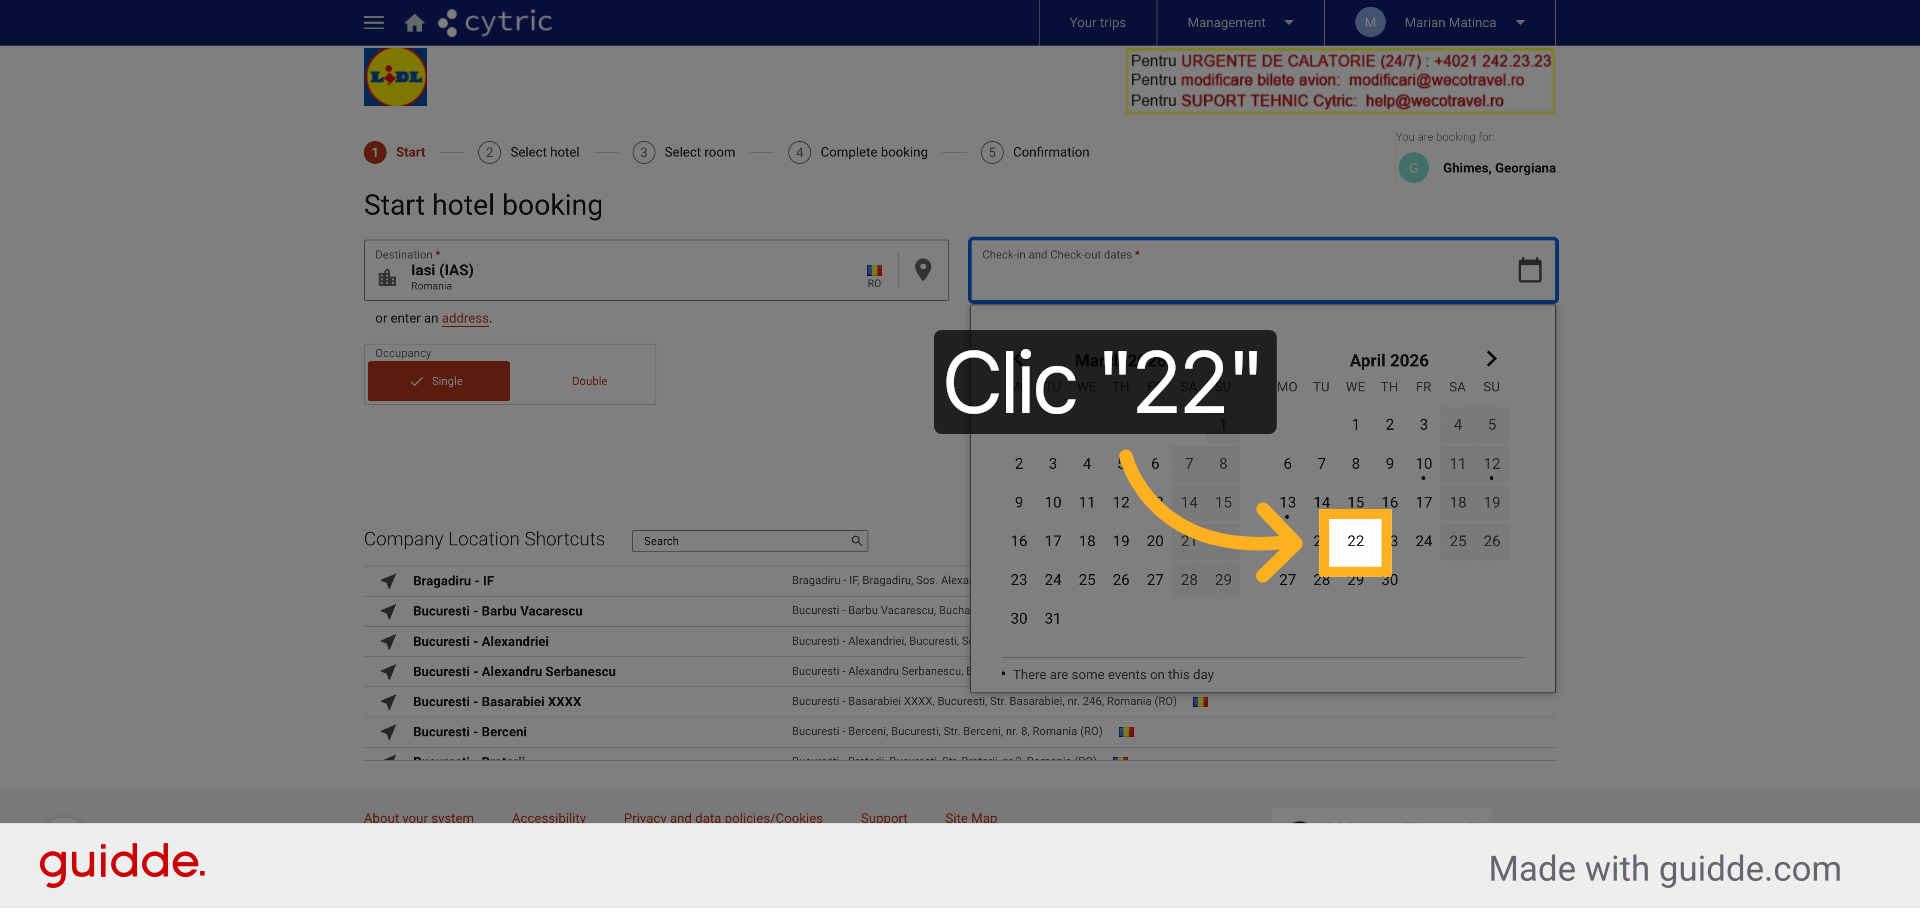Click arrow icon for Bucuresti - Alexandriei

[389, 642]
